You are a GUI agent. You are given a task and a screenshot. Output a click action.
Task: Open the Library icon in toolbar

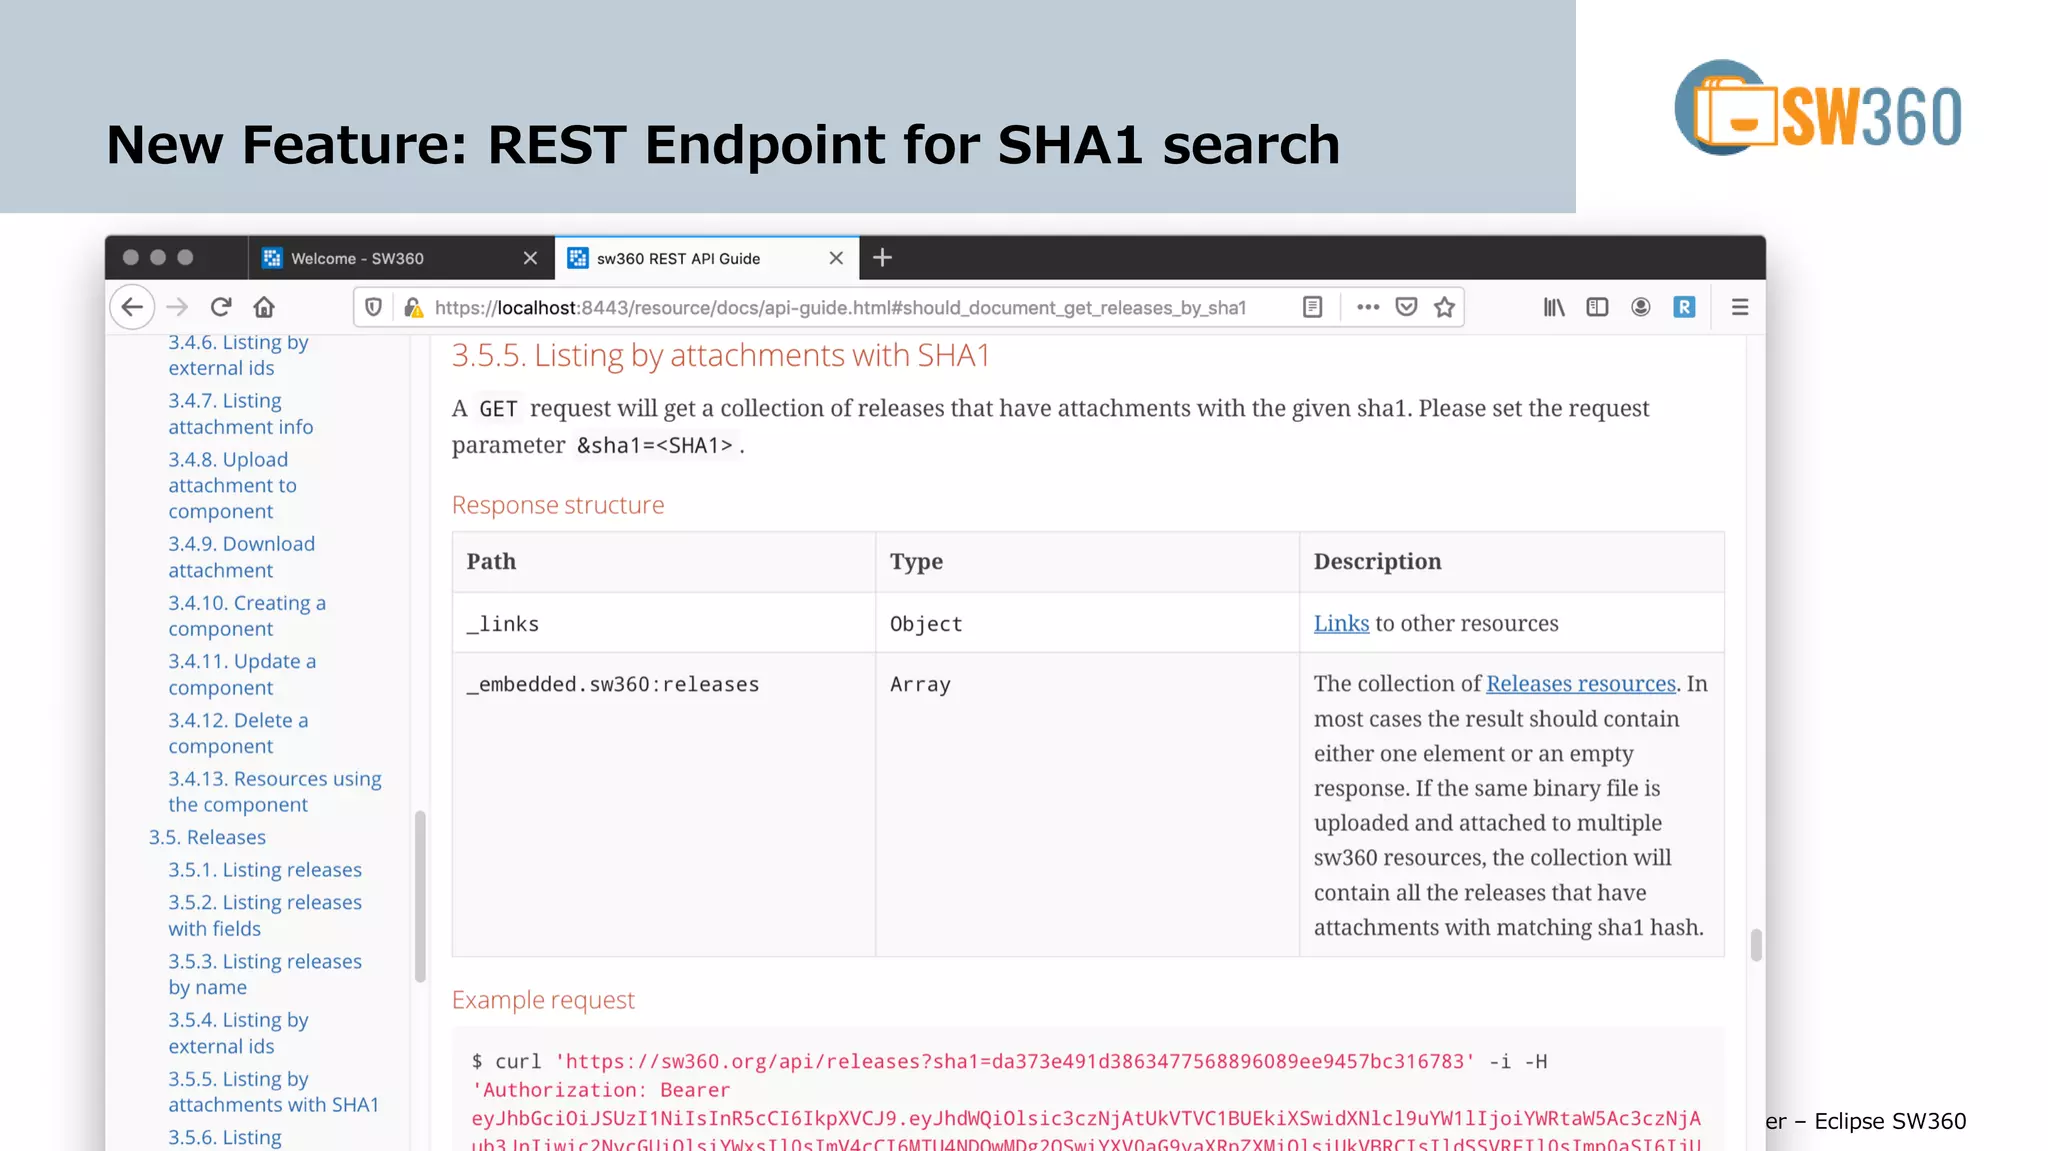(1553, 307)
